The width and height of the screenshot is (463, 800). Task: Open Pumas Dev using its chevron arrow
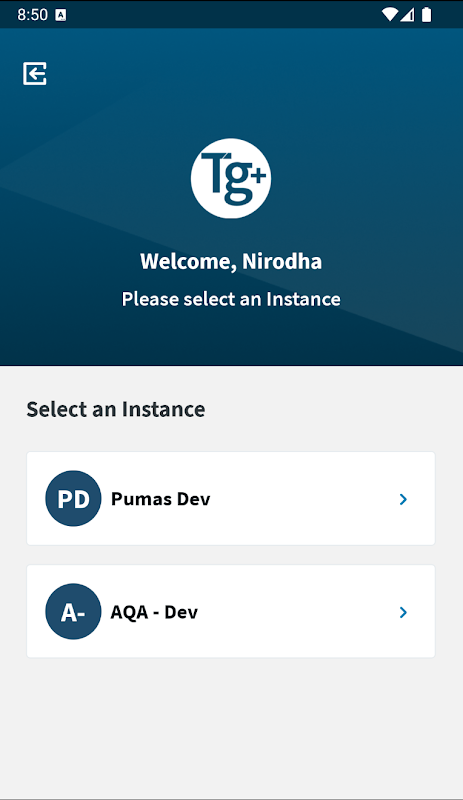403,499
